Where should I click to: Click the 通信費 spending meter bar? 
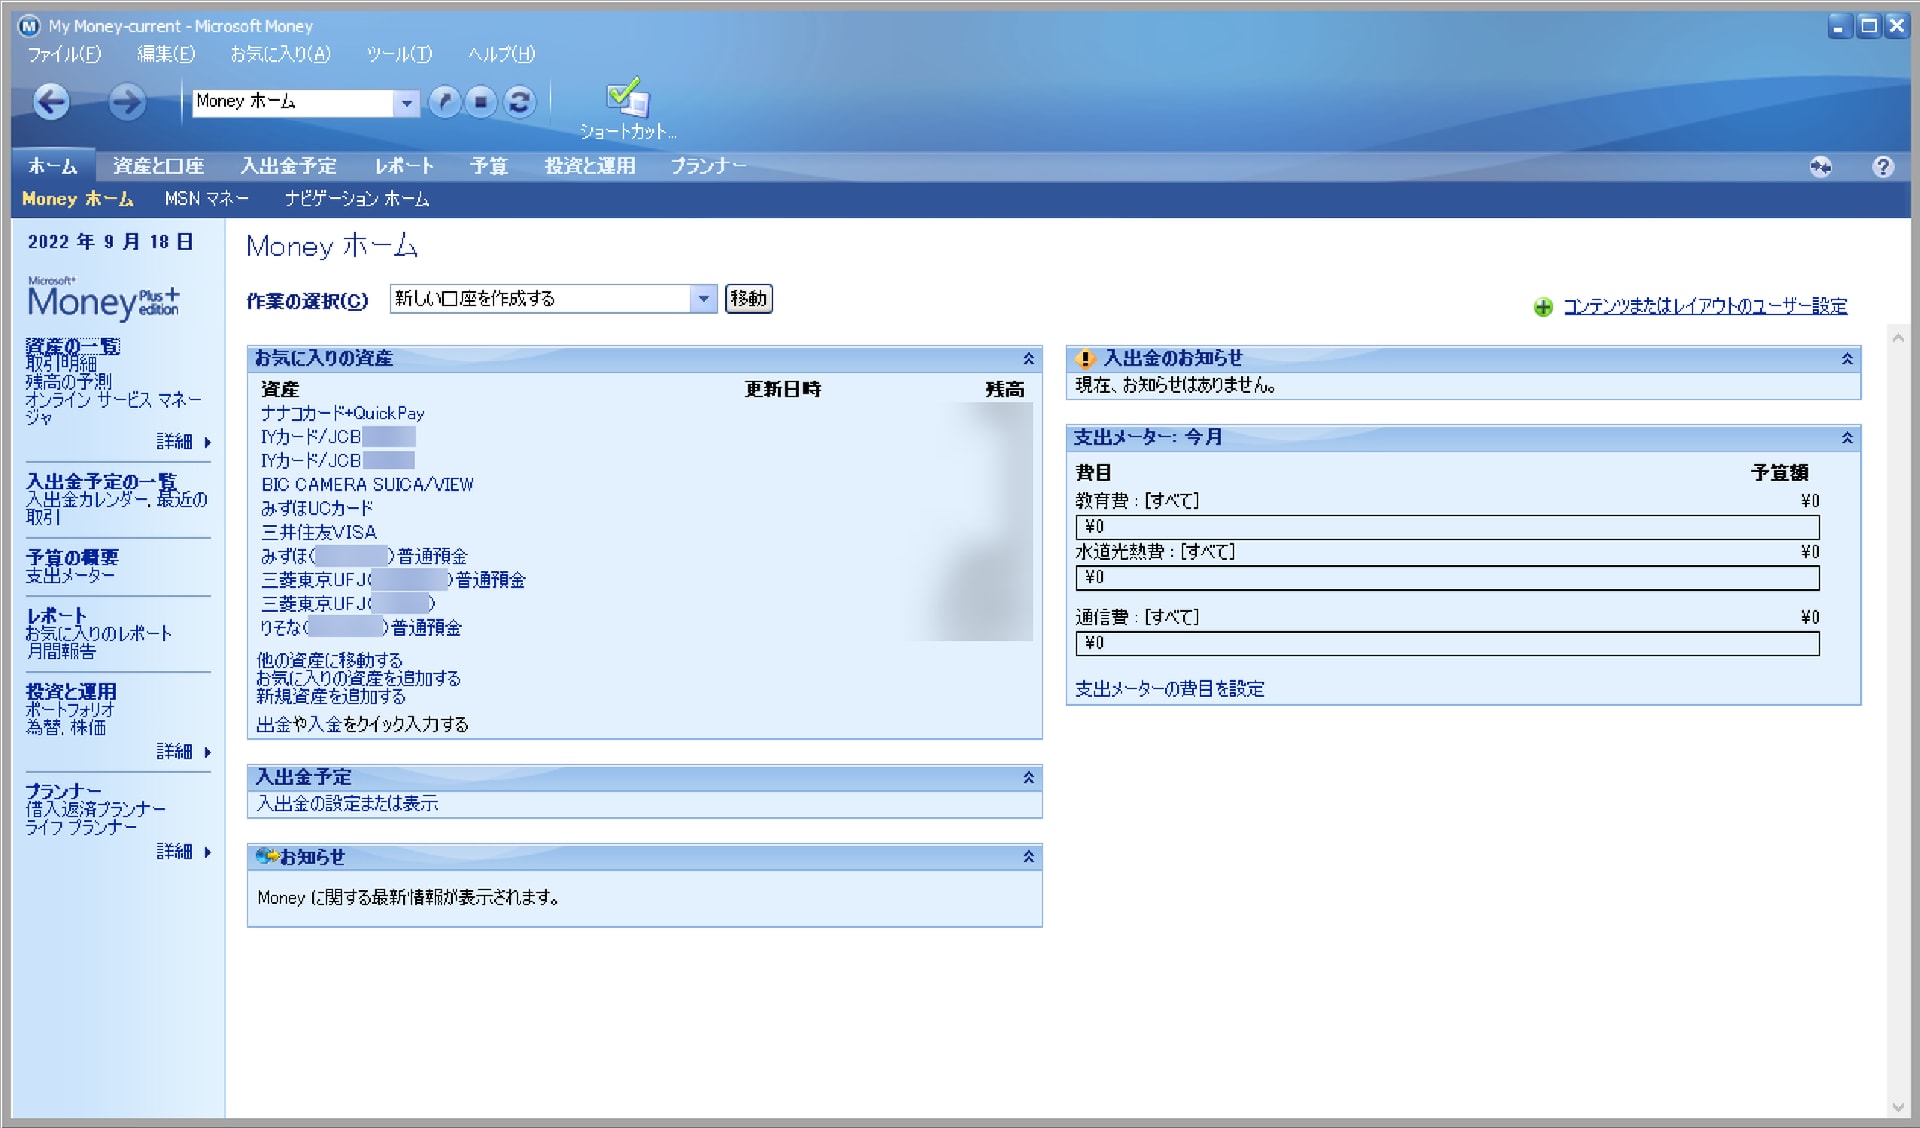click(1447, 644)
